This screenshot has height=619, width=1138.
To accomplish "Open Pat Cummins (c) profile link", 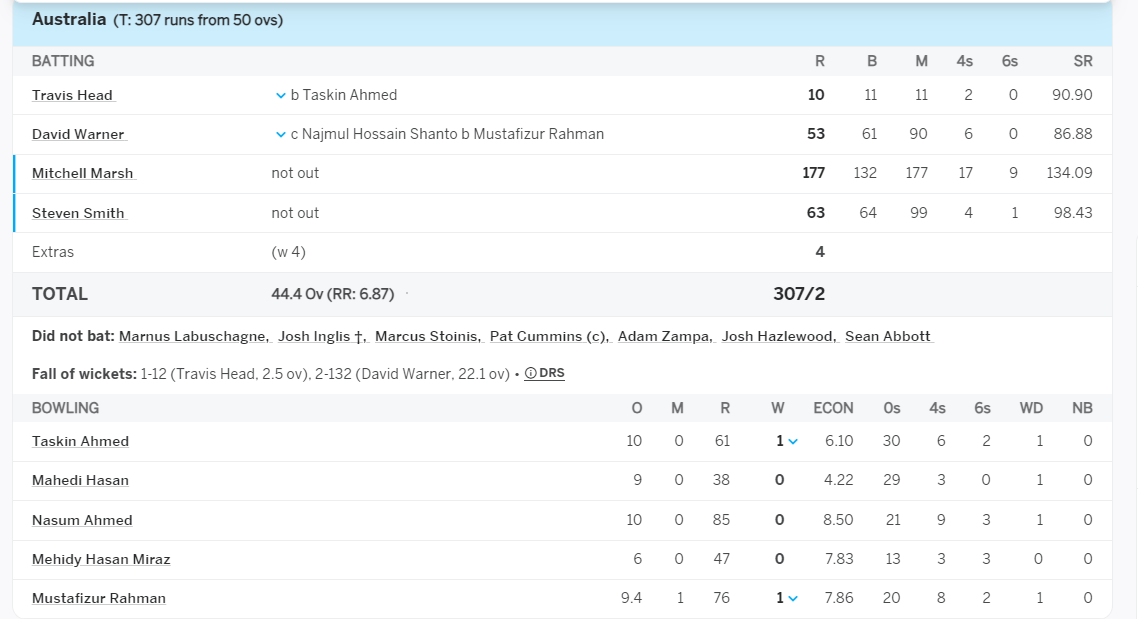I will [x=549, y=336].
